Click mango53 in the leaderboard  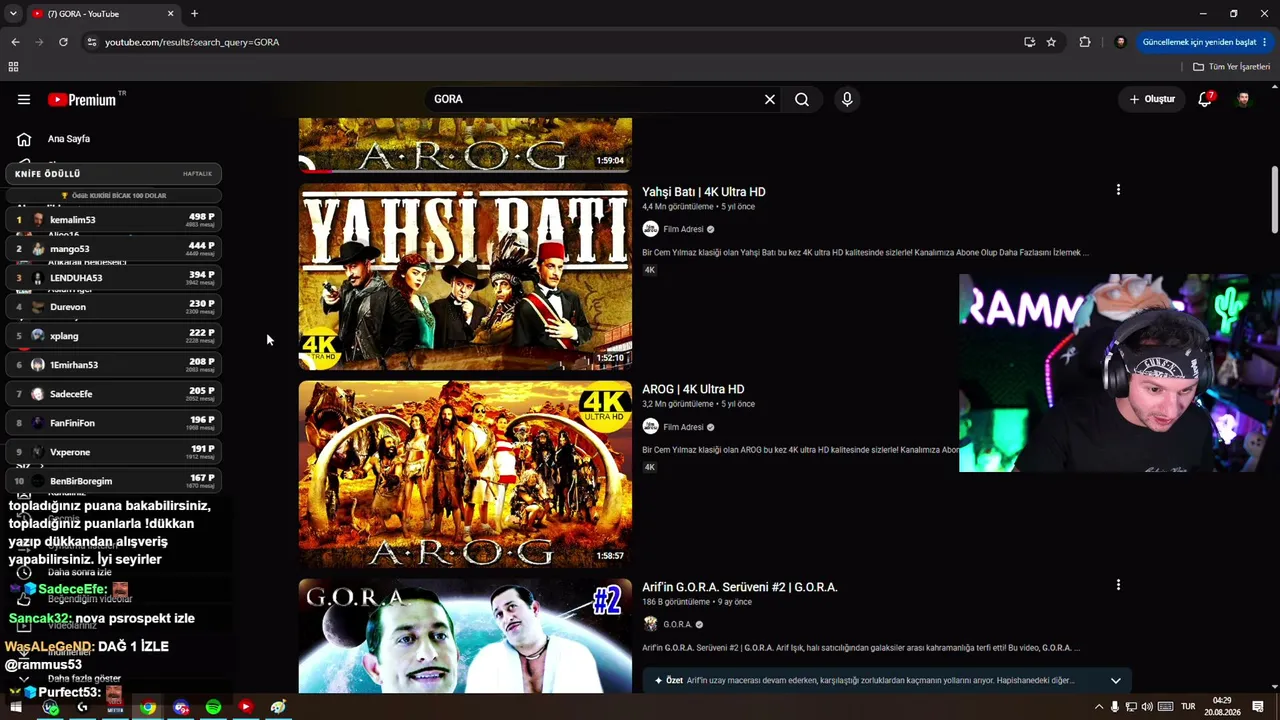(114, 248)
